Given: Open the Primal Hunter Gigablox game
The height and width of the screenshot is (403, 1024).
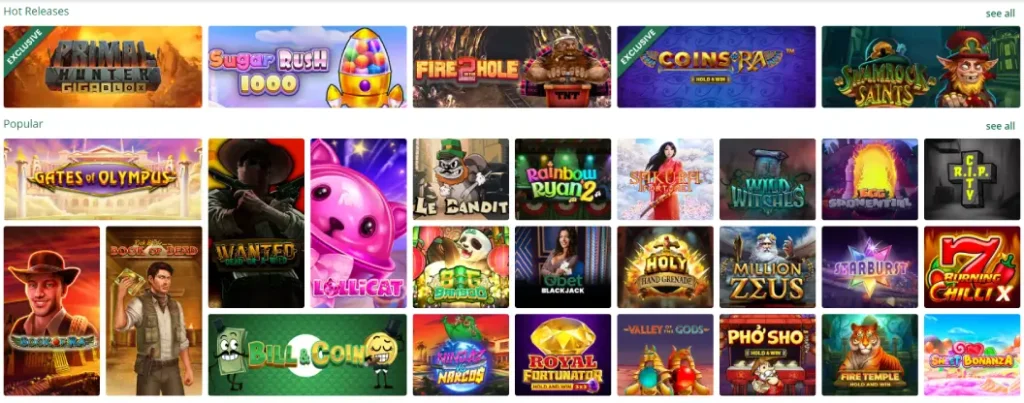Looking at the screenshot, I should tap(103, 67).
